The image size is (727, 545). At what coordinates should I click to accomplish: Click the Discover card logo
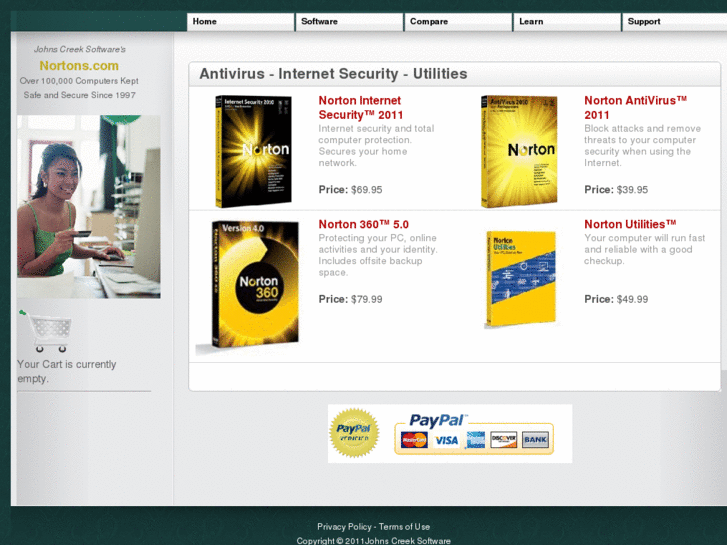(504, 440)
